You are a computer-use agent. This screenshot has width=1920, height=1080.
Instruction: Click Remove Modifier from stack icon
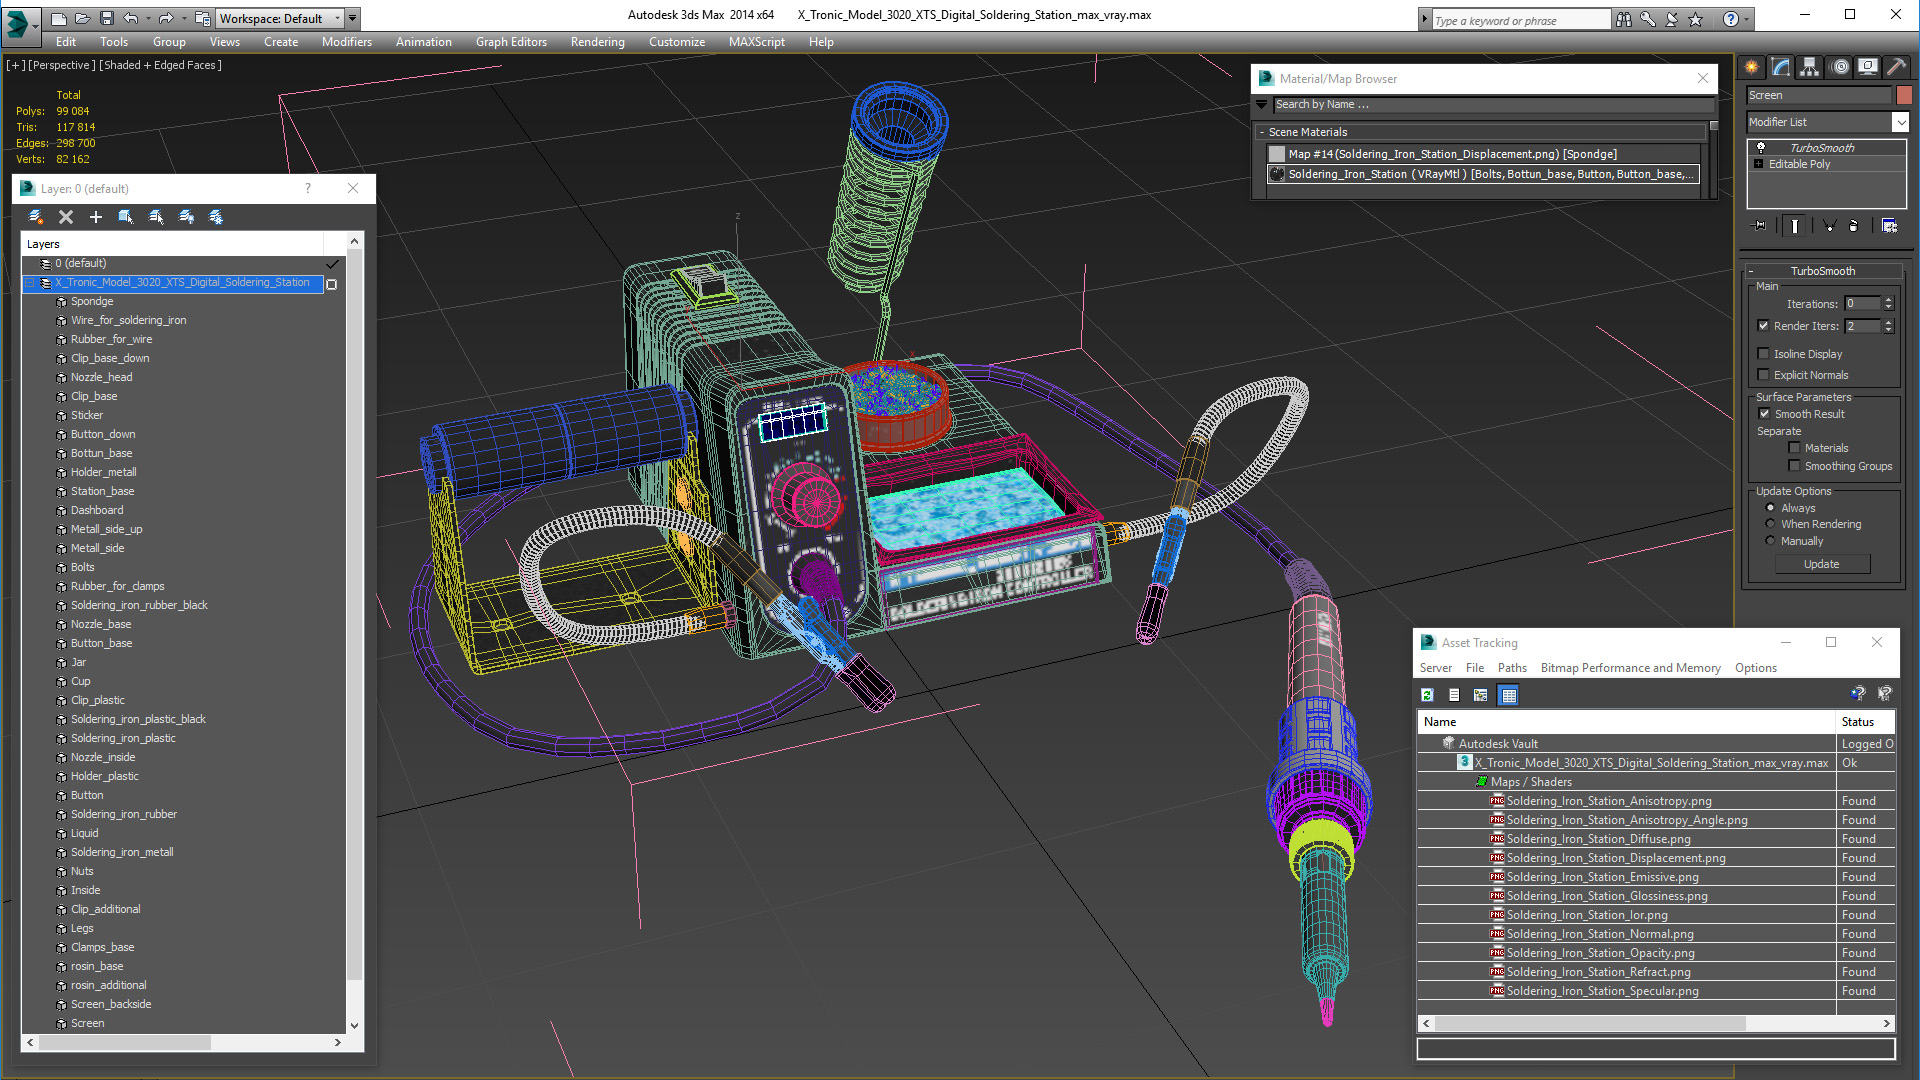pyautogui.click(x=1854, y=226)
